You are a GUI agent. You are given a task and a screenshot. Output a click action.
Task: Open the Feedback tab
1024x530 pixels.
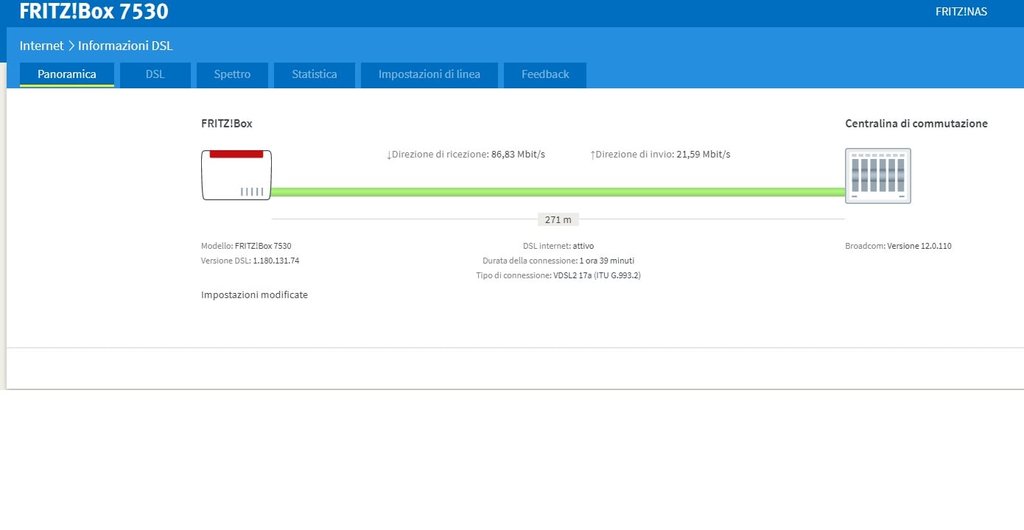point(545,74)
